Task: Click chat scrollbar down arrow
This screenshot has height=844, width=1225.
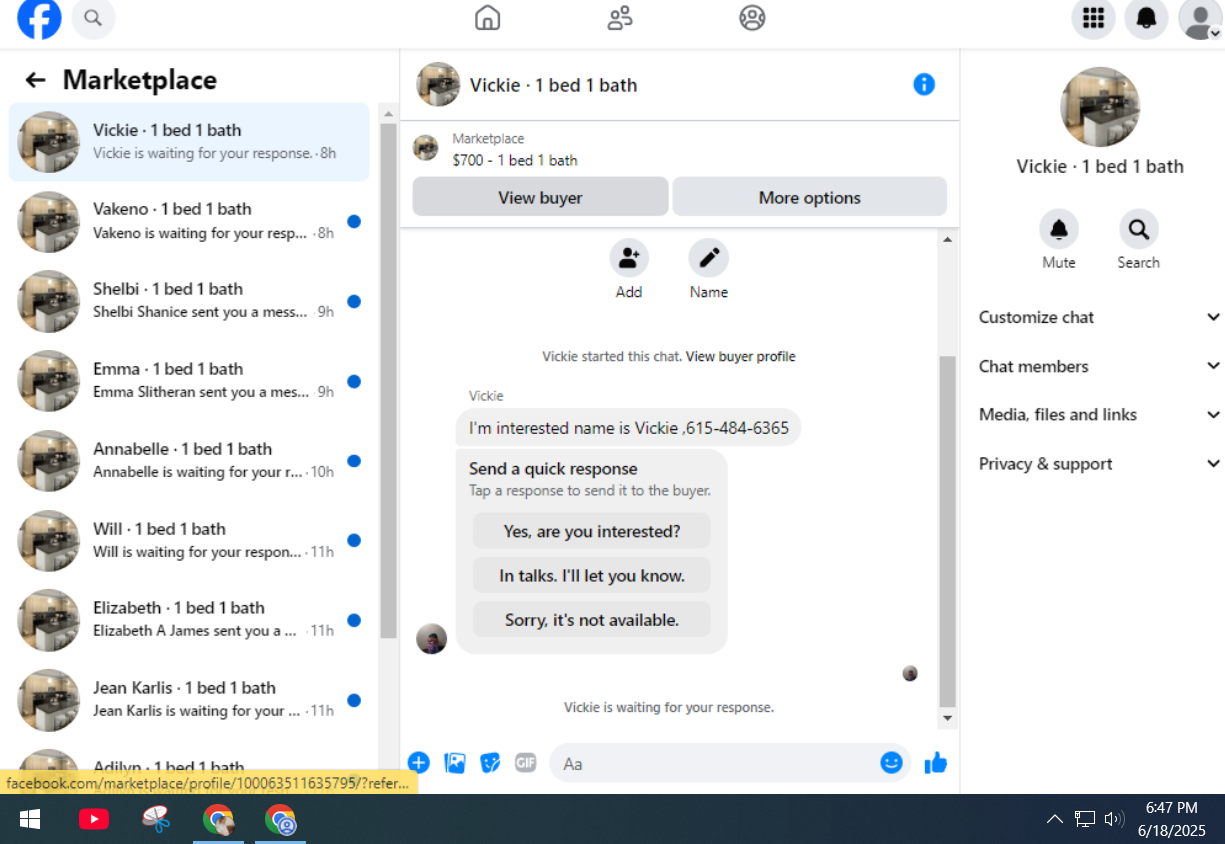Action: (x=947, y=719)
